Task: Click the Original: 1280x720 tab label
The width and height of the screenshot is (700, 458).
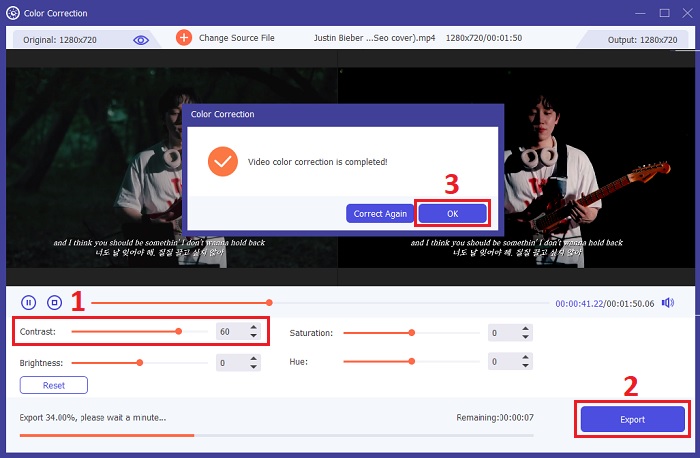Action: [60, 40]
